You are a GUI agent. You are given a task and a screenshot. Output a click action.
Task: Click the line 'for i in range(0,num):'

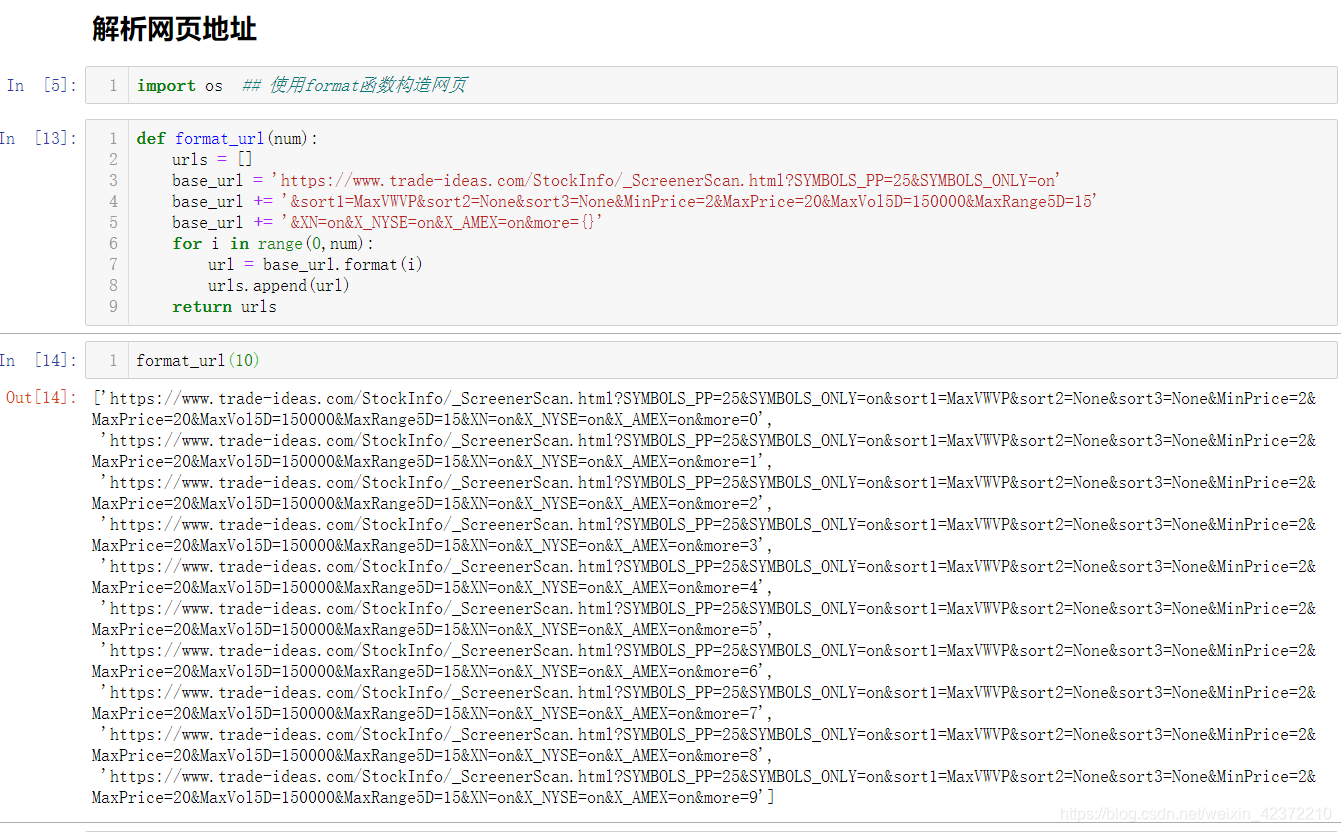point(272,243)
